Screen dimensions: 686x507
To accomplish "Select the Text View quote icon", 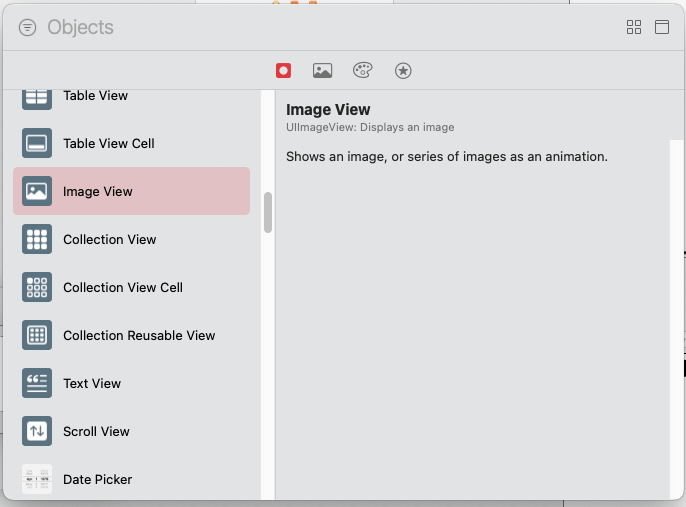I will click(37, 383).
